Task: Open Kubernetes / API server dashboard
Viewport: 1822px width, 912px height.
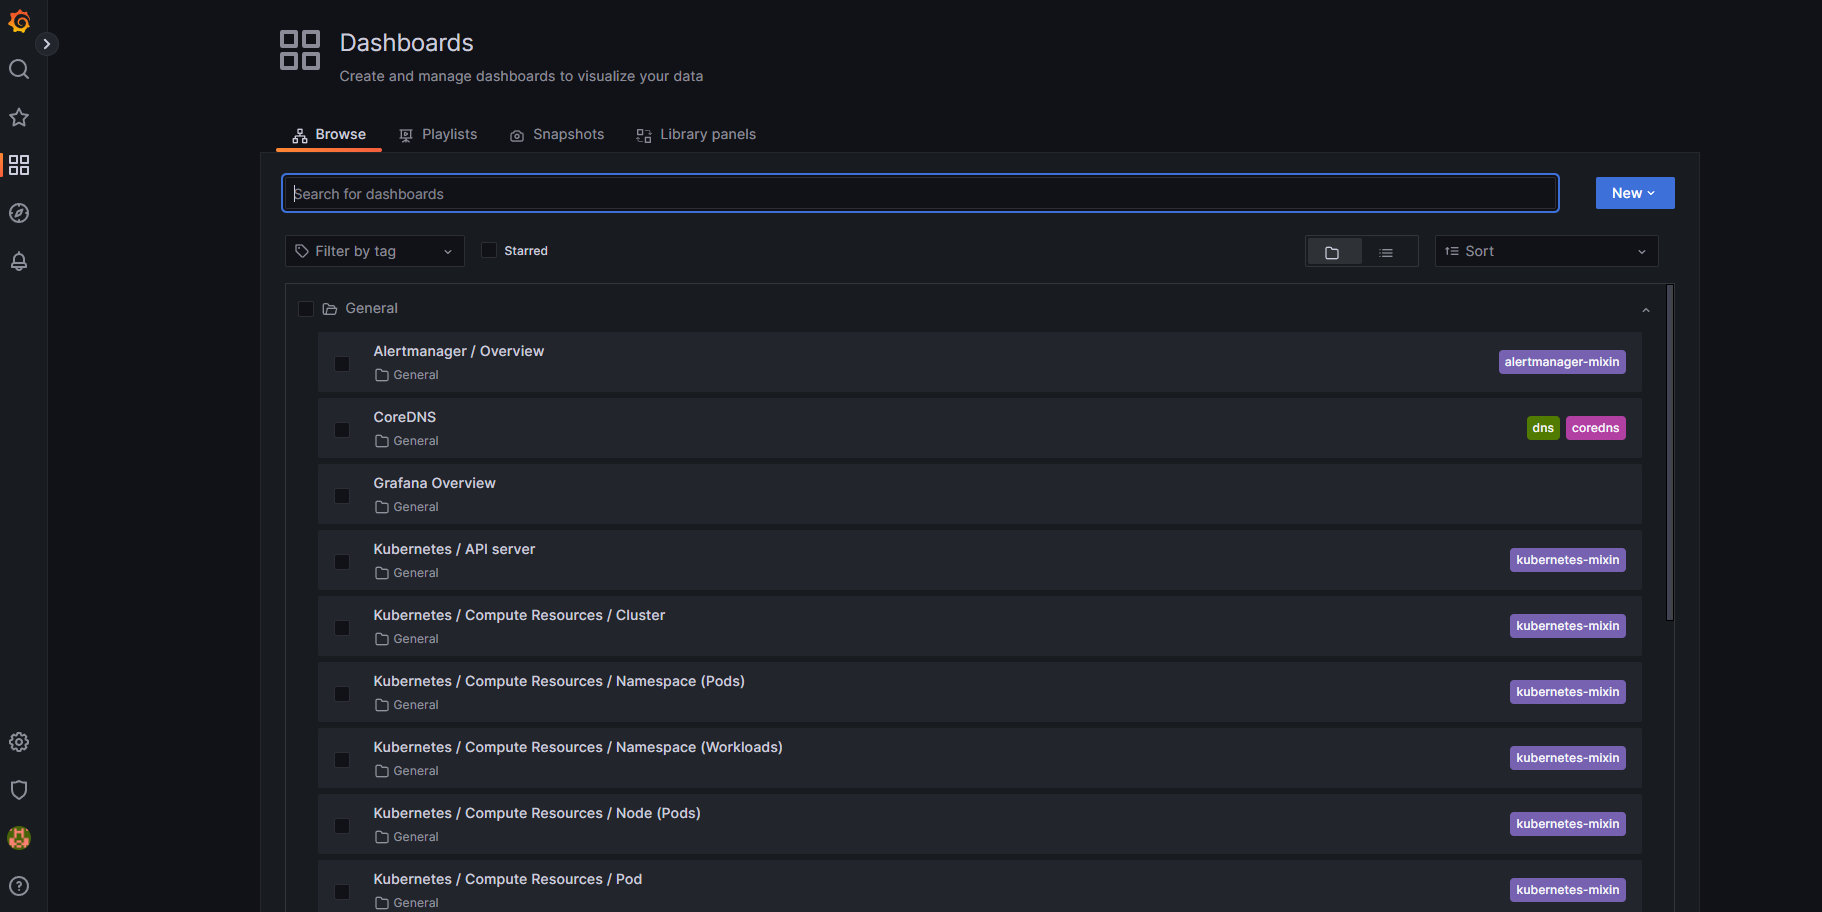Action: click(x=454, y=549)
